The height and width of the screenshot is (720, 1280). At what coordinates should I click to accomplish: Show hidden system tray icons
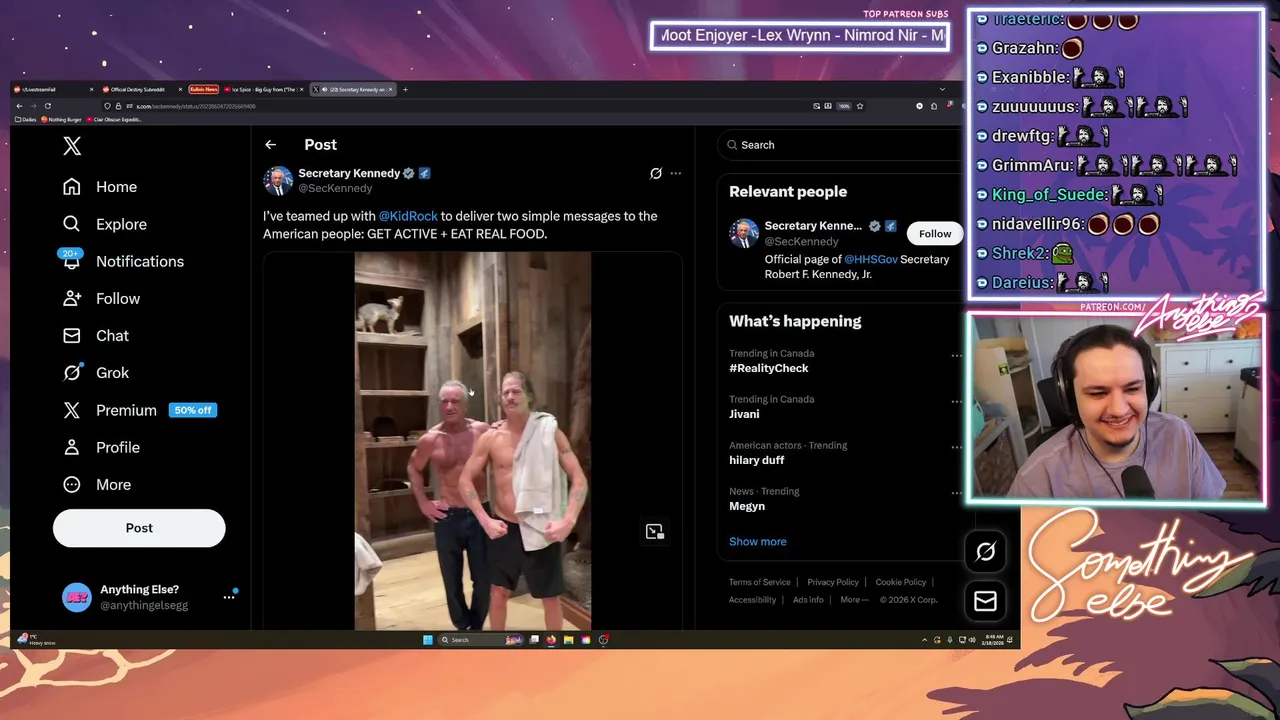pyautogui.click(x=924, y=640)
